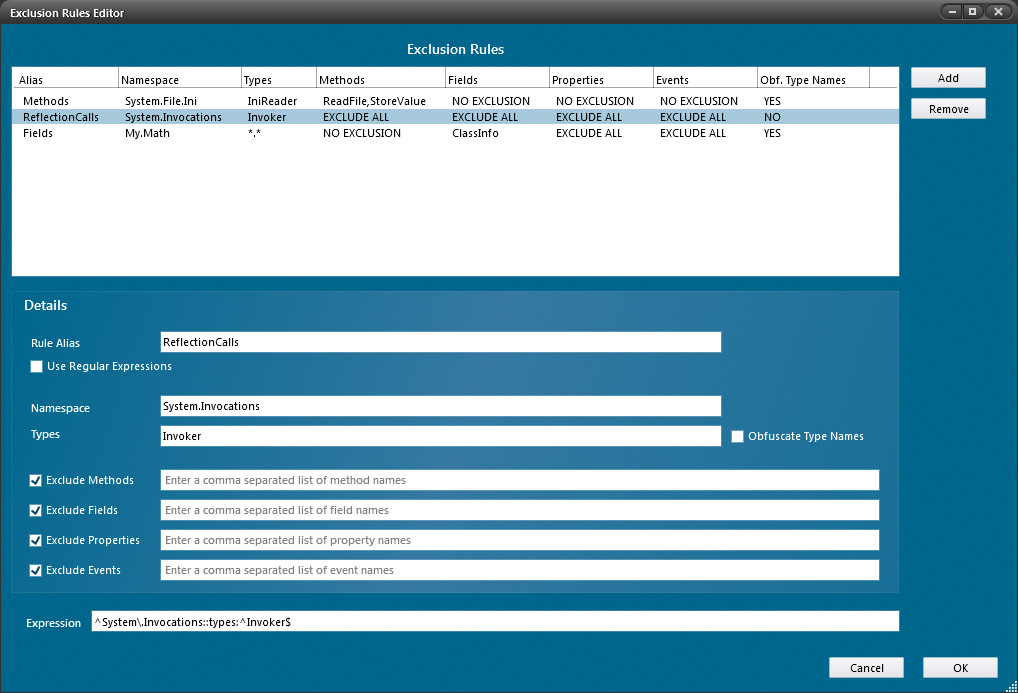
Task: Disable the Exclude Properties checkbox
Action: [36, 541]
